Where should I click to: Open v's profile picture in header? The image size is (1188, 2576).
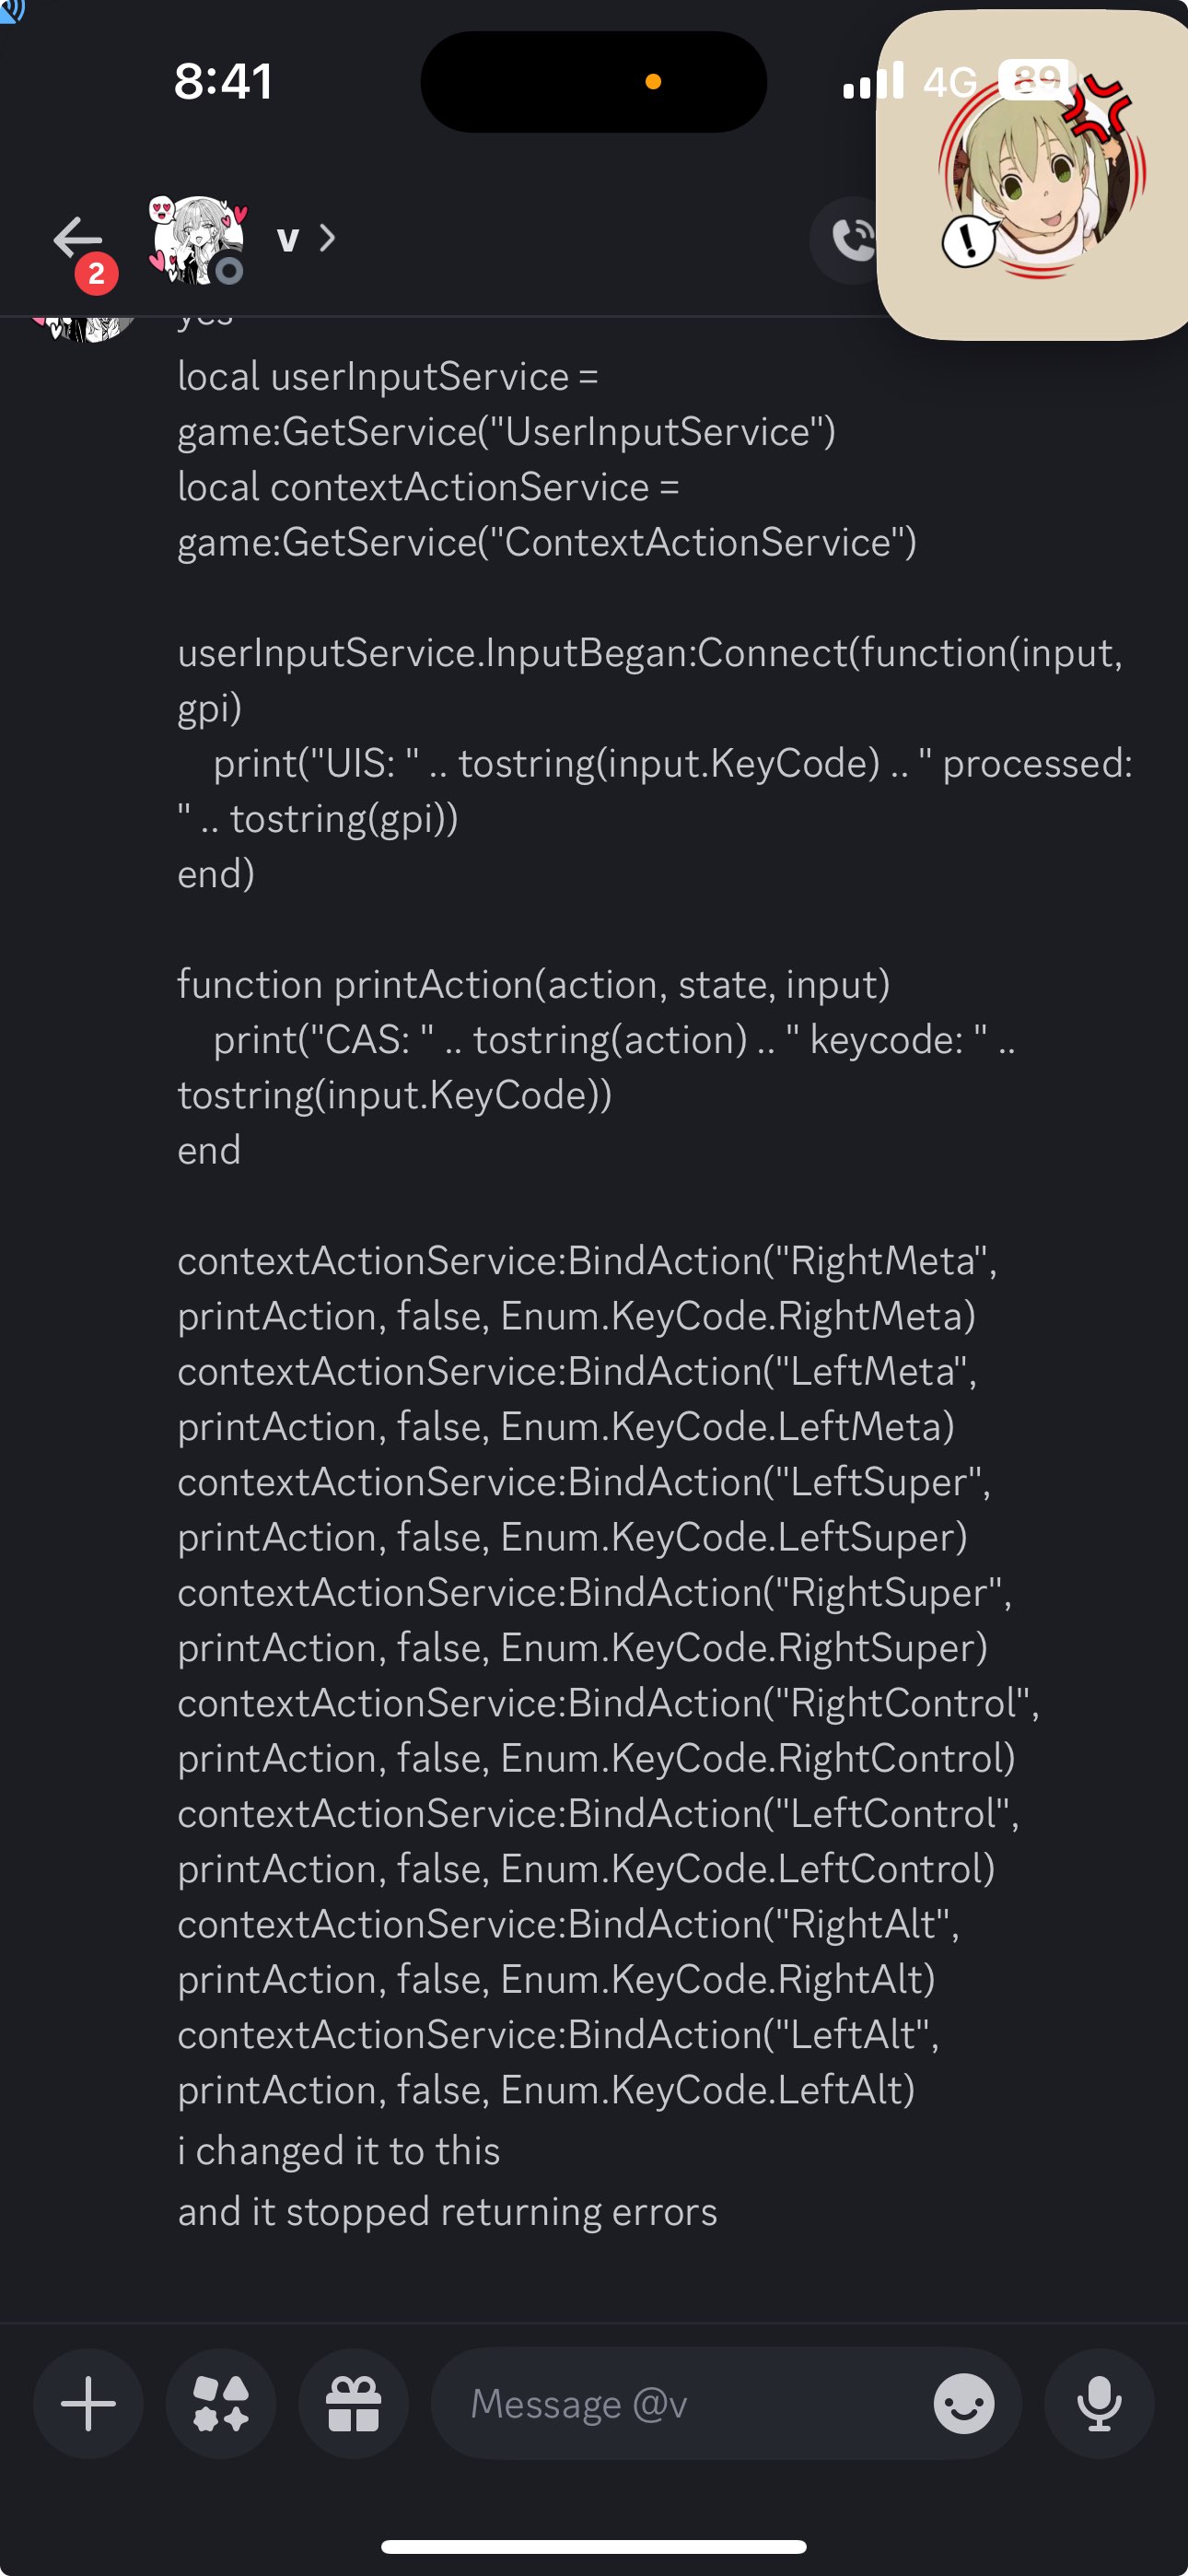[x=197, y=240]
